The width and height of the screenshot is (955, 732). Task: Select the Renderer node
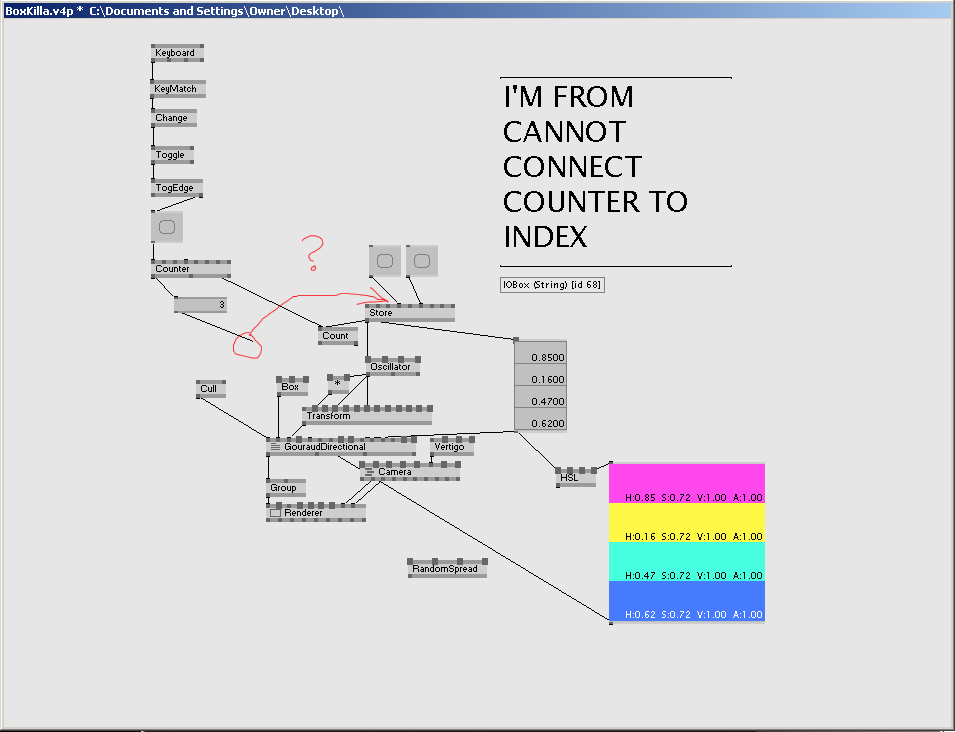[316, 513]
